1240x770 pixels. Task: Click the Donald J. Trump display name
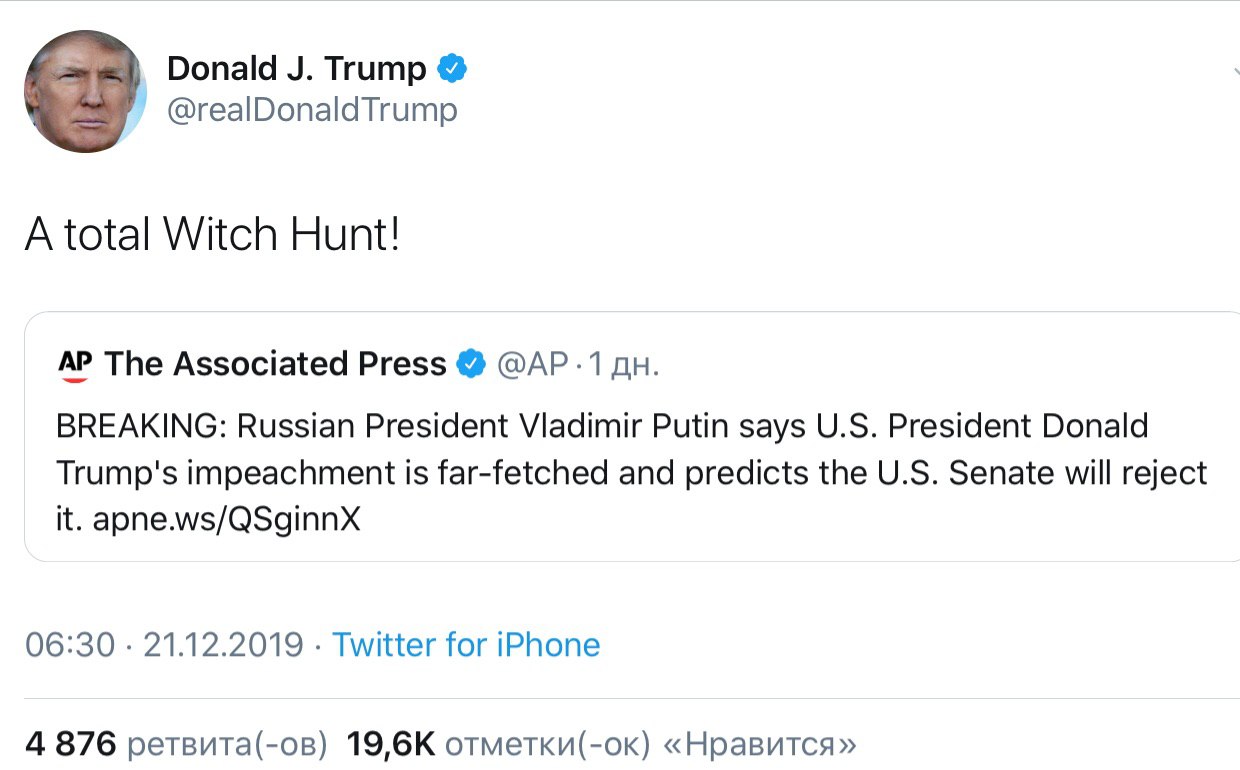click(296, 69)
